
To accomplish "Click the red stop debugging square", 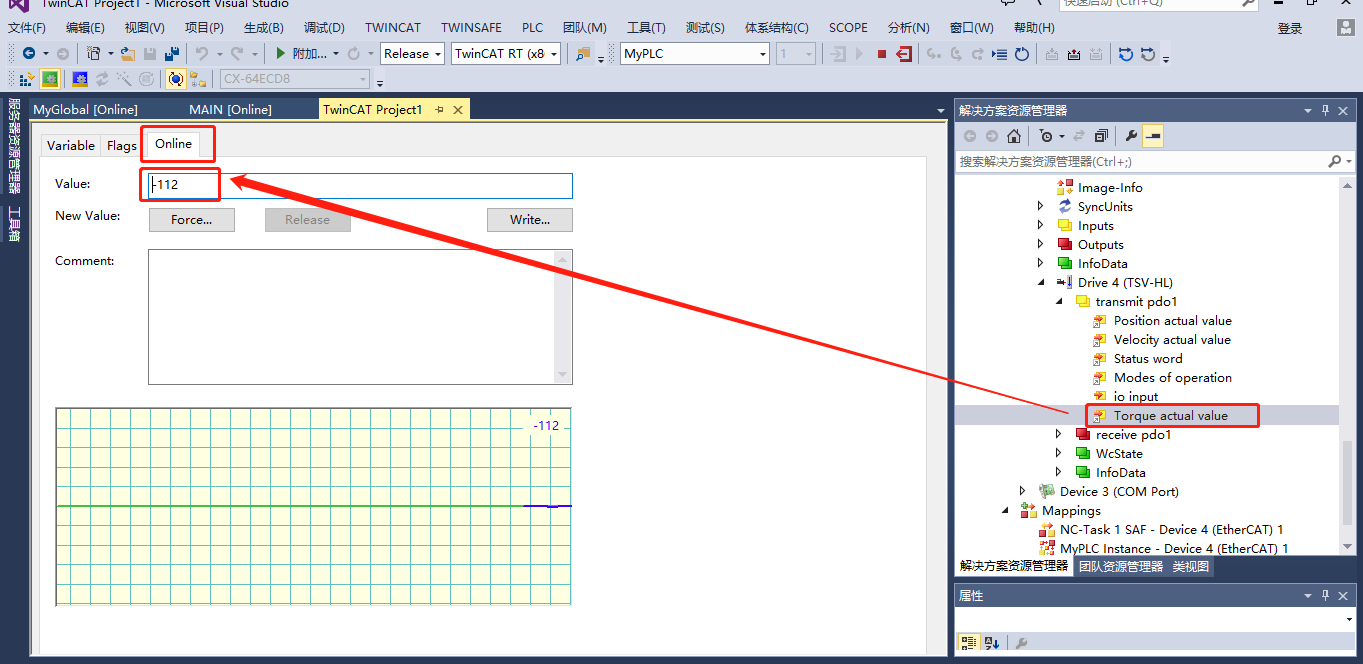I will (882, 54).
